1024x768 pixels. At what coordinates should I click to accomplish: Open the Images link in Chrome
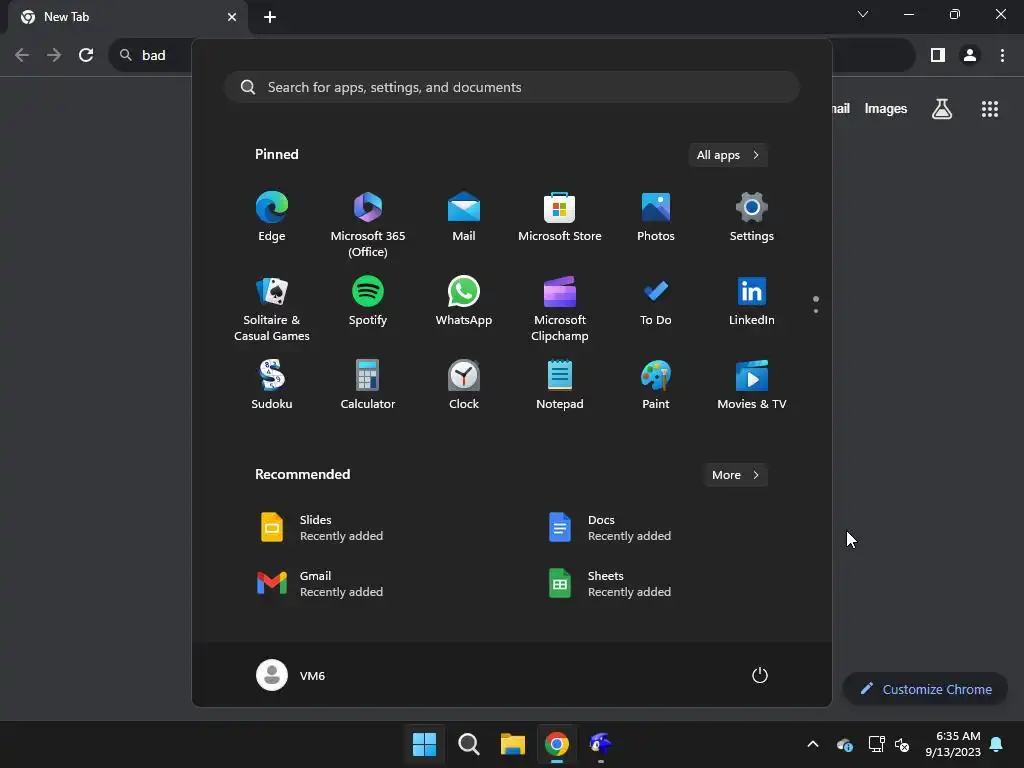click(x=886, y=108)
